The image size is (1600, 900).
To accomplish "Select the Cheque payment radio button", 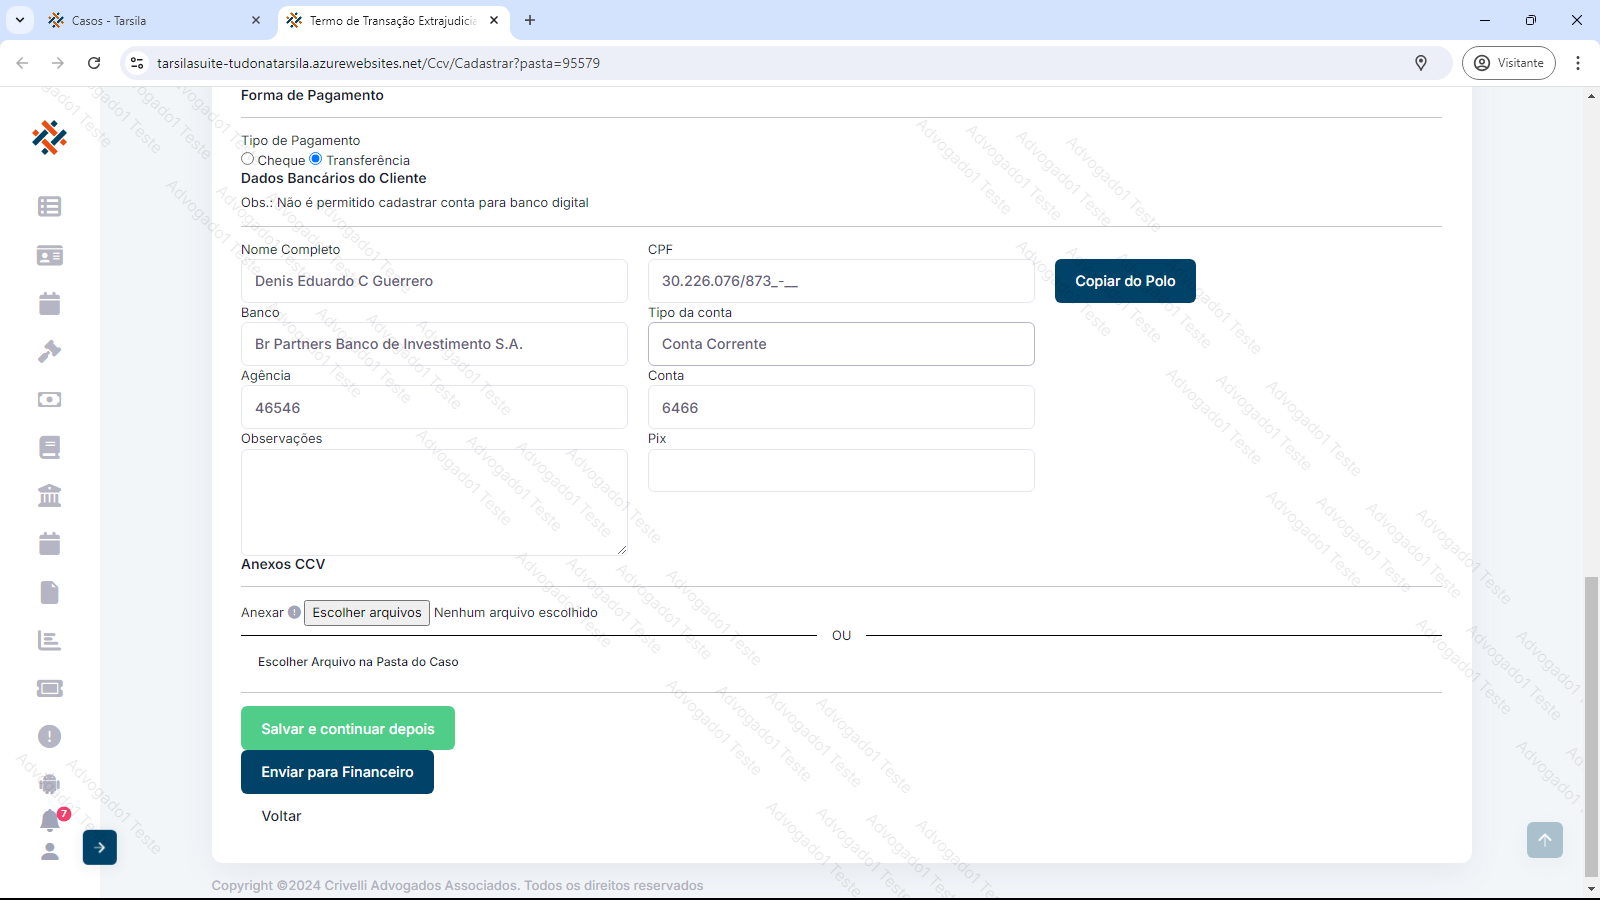I will tap(248, 159).
